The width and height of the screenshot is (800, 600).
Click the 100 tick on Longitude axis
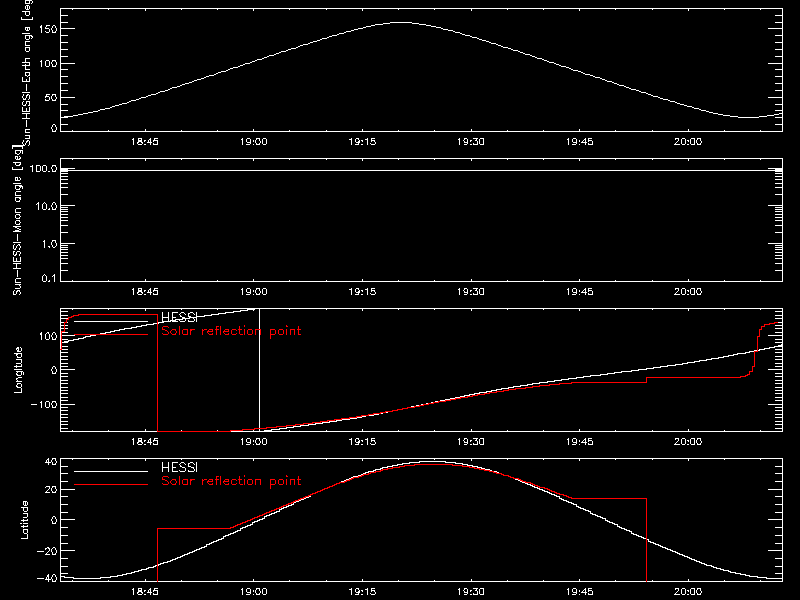48,336
